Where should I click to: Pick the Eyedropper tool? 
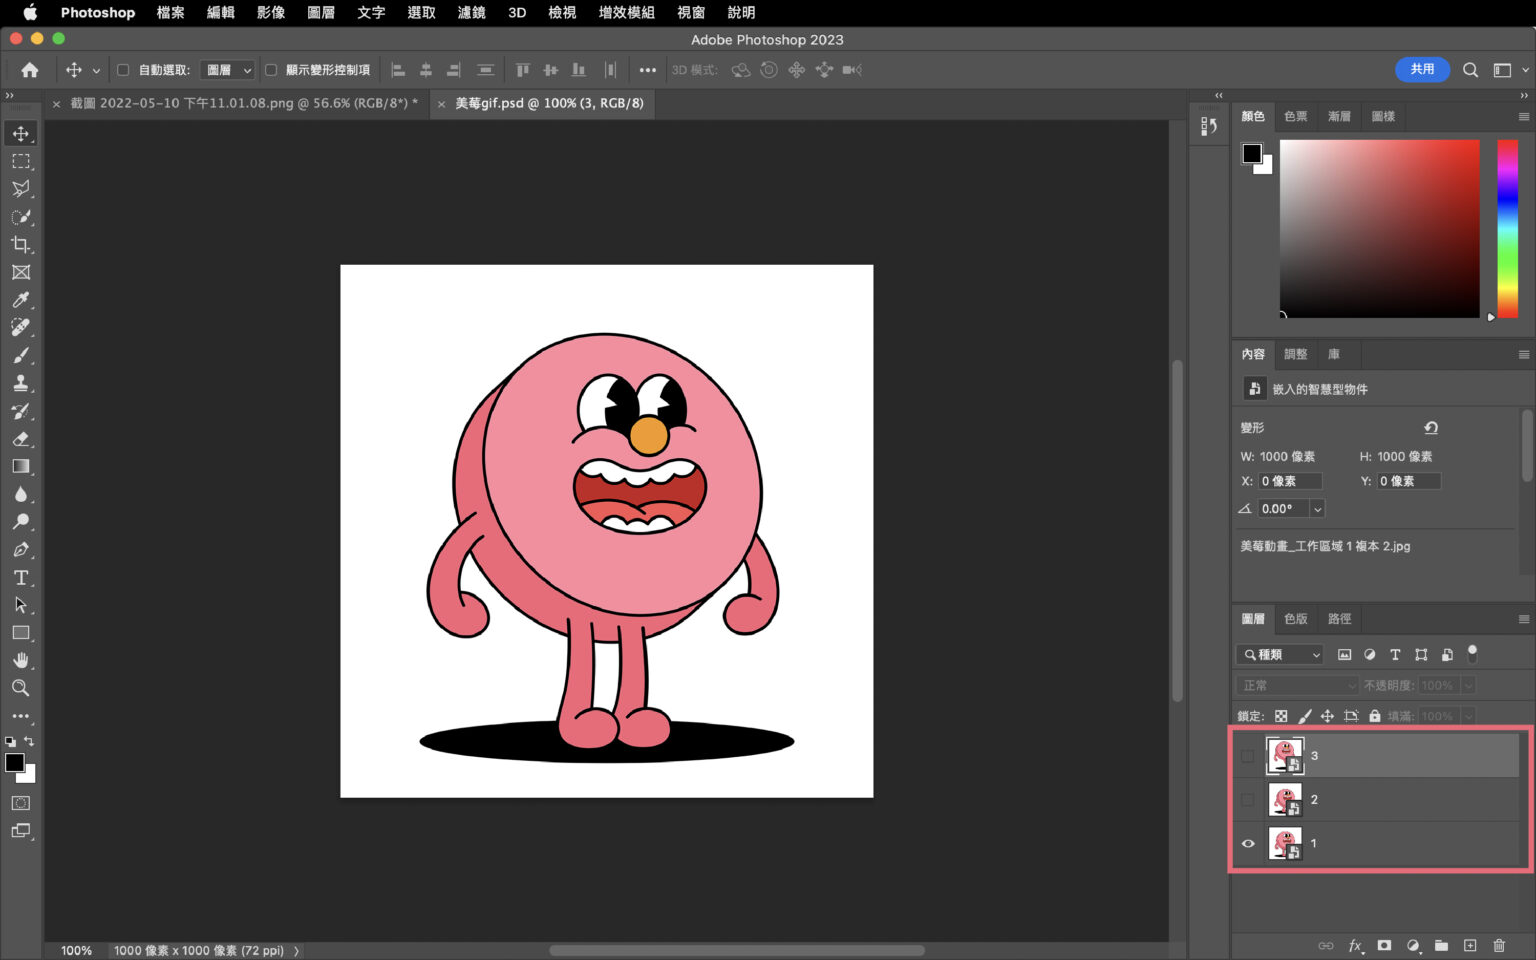pos(21,300)
